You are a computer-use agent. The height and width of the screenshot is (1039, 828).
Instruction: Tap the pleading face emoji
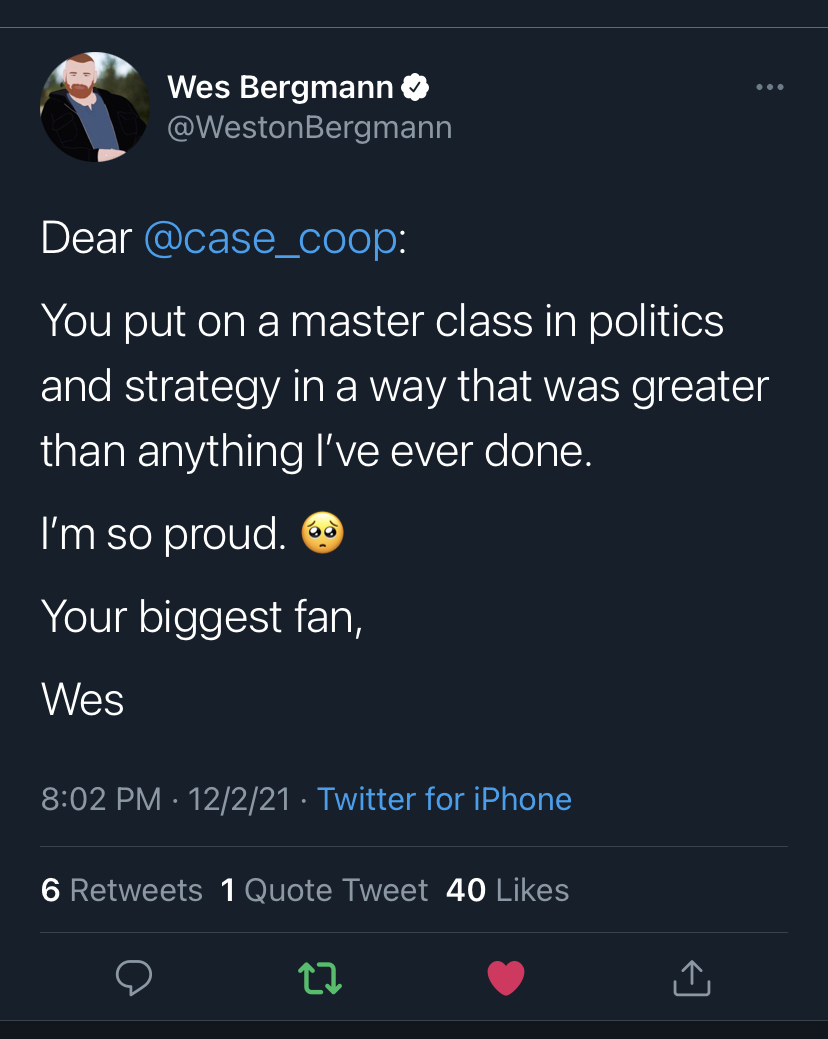click(323, 533)
